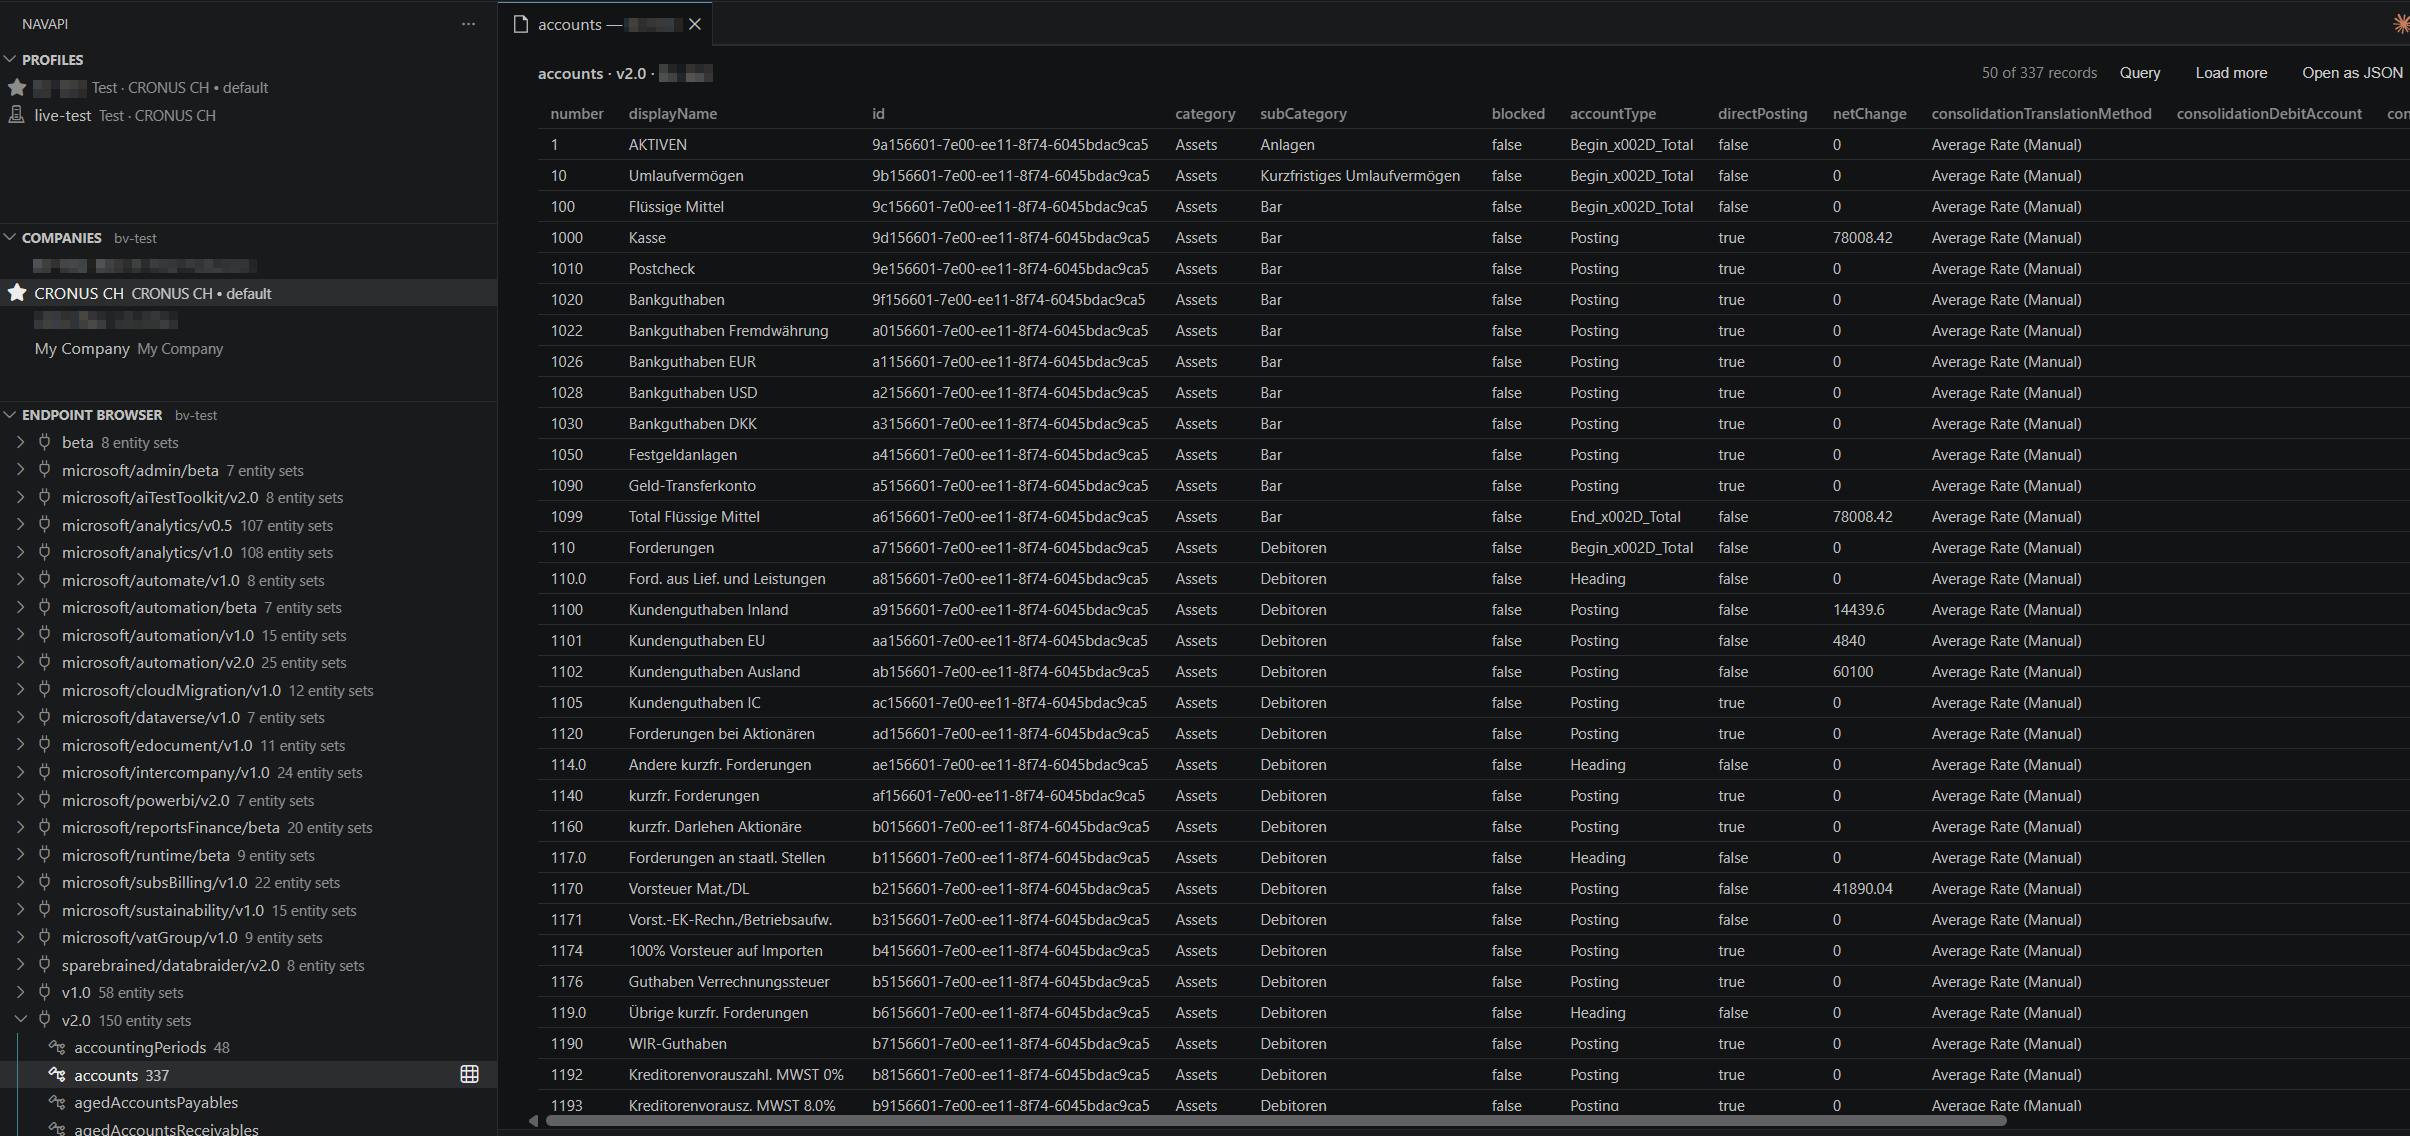The height and width of the screenshot is (1136, 2410).
Task: Click the plug icon next to beta endpoint
Action: (44, 442)
